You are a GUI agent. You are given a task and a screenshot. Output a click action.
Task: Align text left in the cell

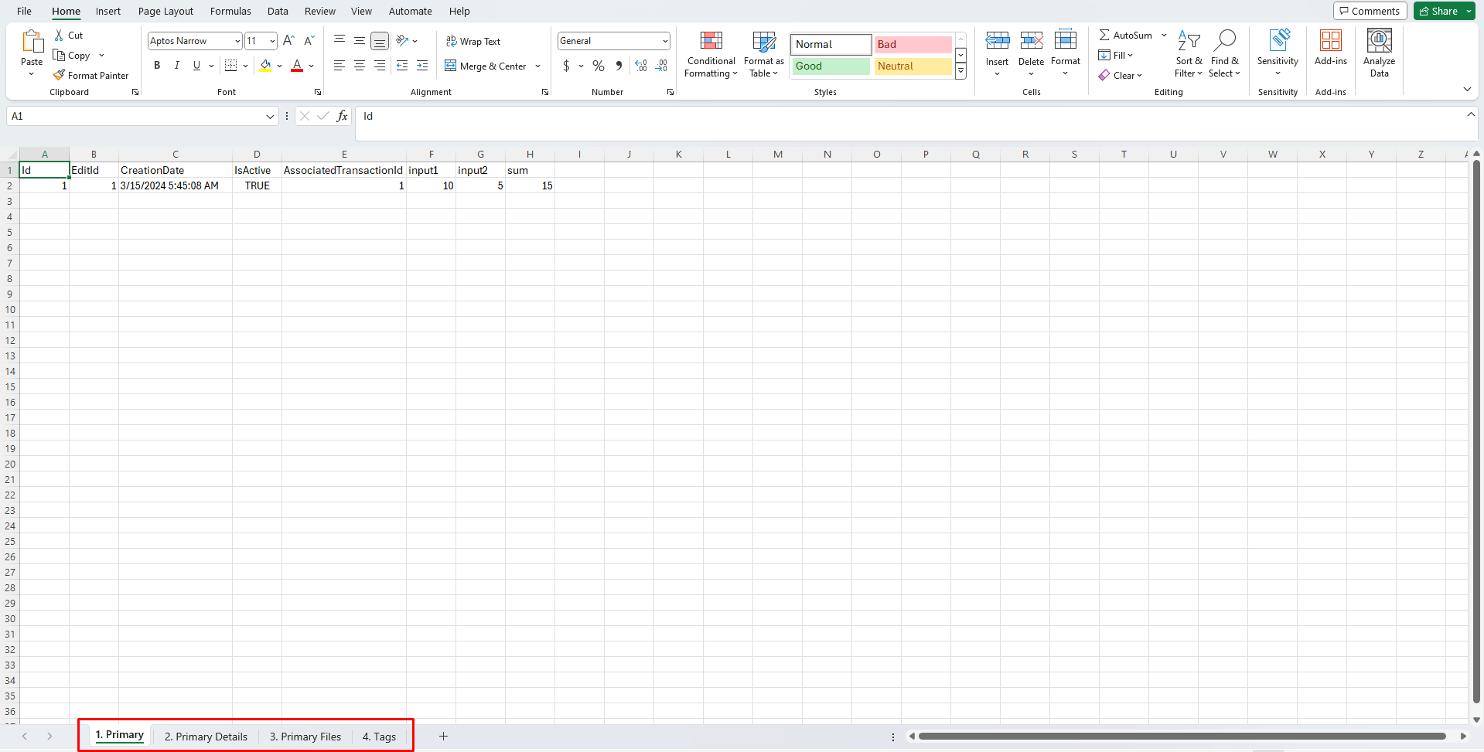point(339,65)
